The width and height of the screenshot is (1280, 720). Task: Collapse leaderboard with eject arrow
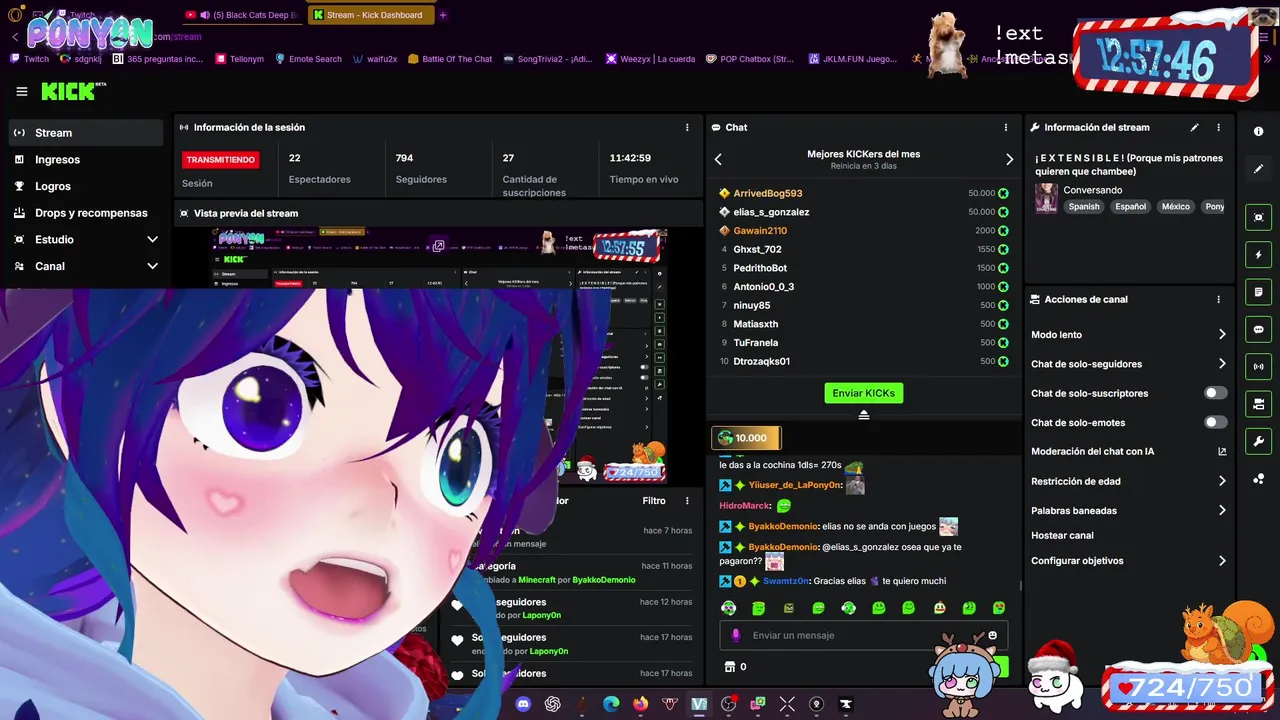coord(864,415)
